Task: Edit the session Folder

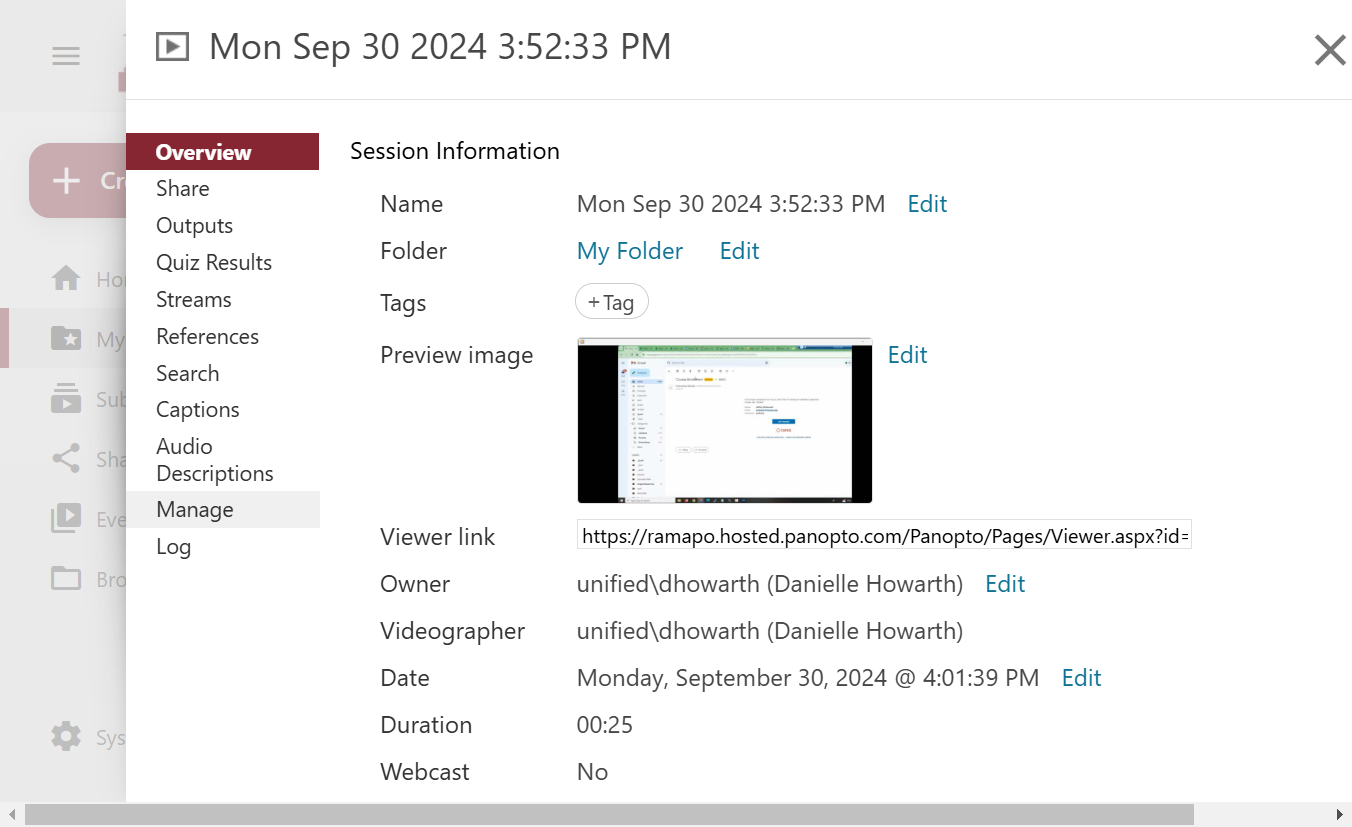Action: pyautogui.click(x=739, y=251)
